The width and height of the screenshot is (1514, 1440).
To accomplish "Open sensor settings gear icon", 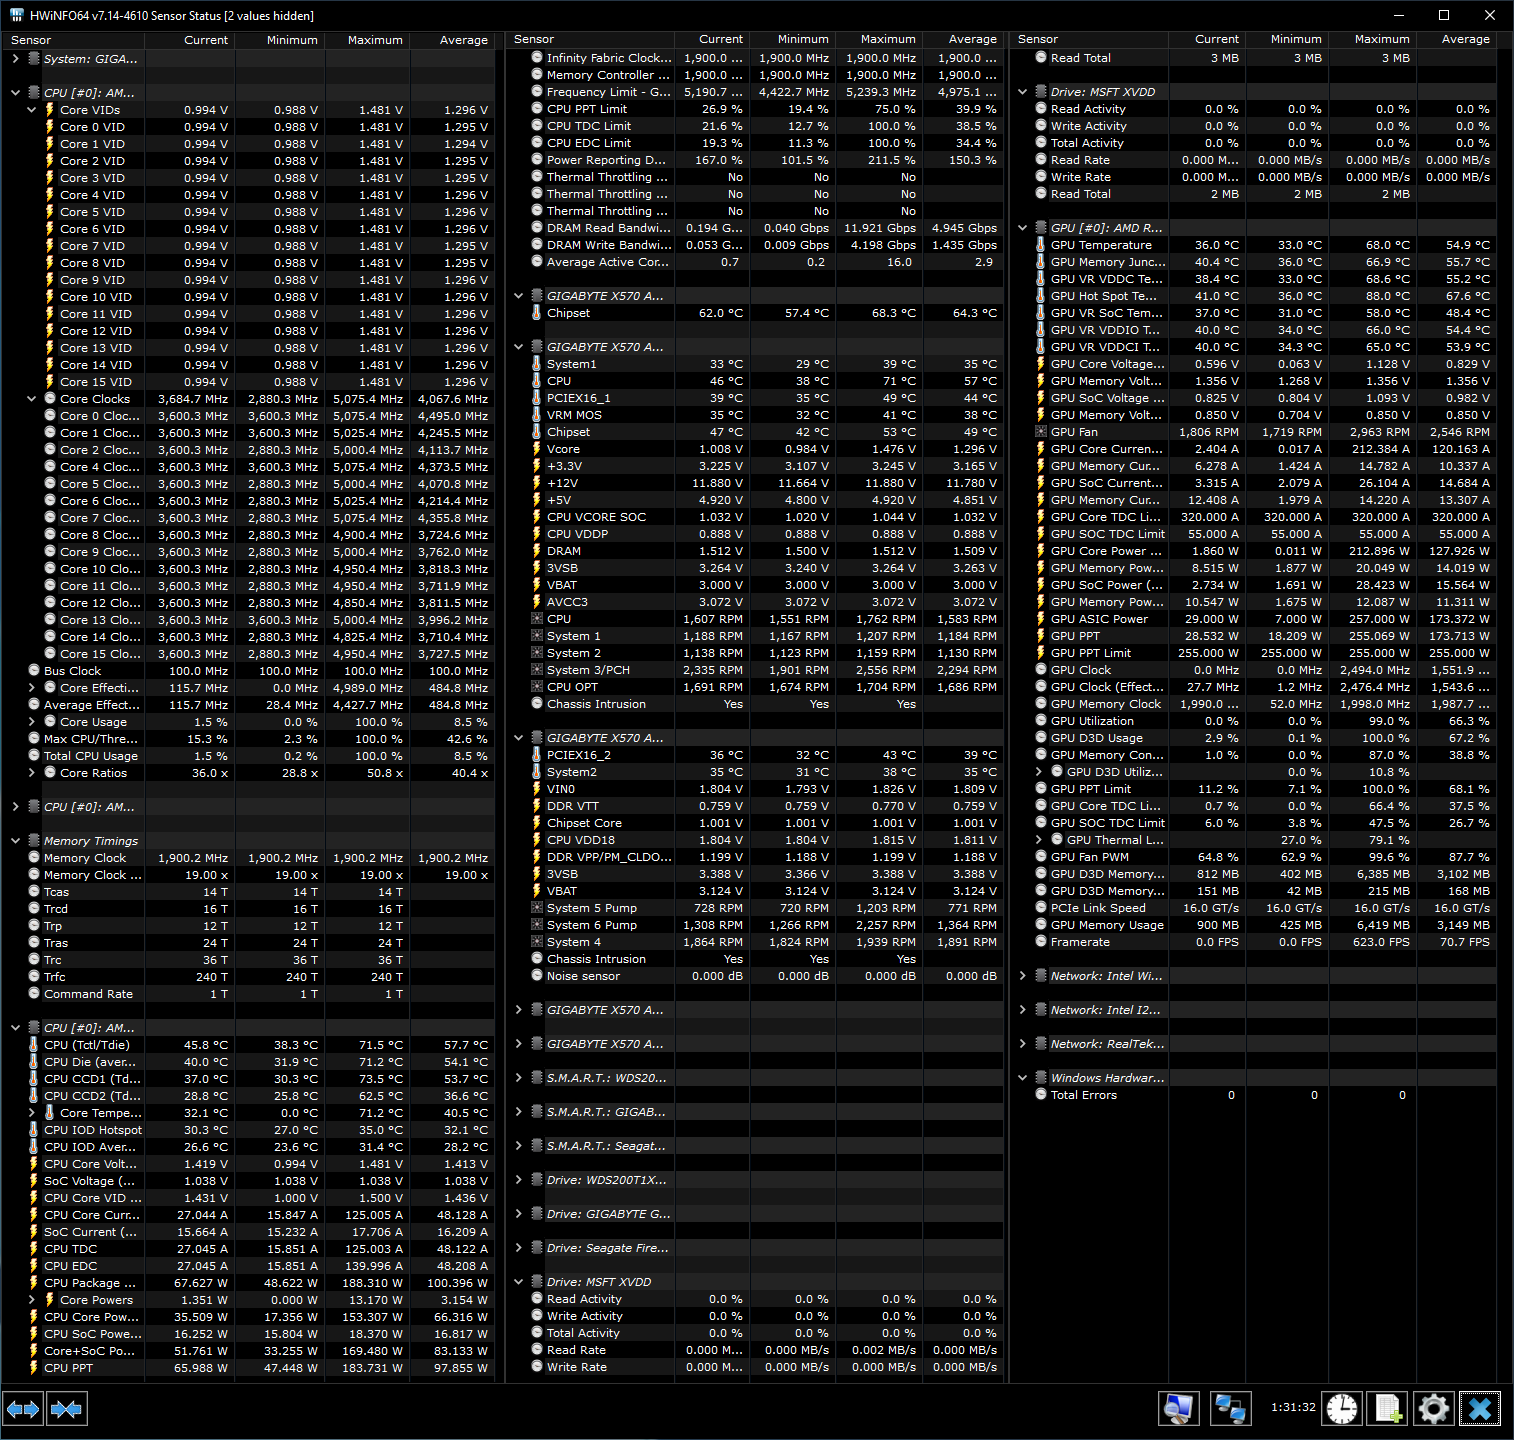I will point(1434,1409).
